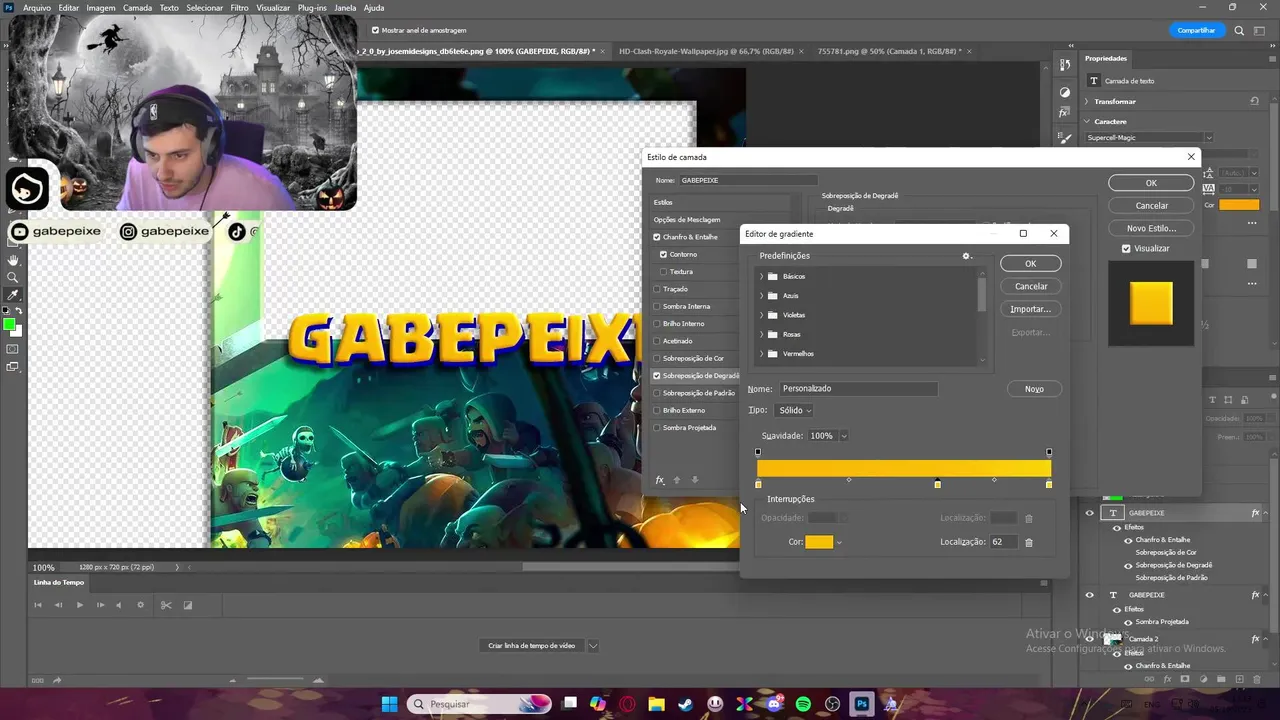Image resolution: width=1280 pixels, height=720 pixels.
Task: Click the Compartilhar button
Action: [x=1197, y=30]
